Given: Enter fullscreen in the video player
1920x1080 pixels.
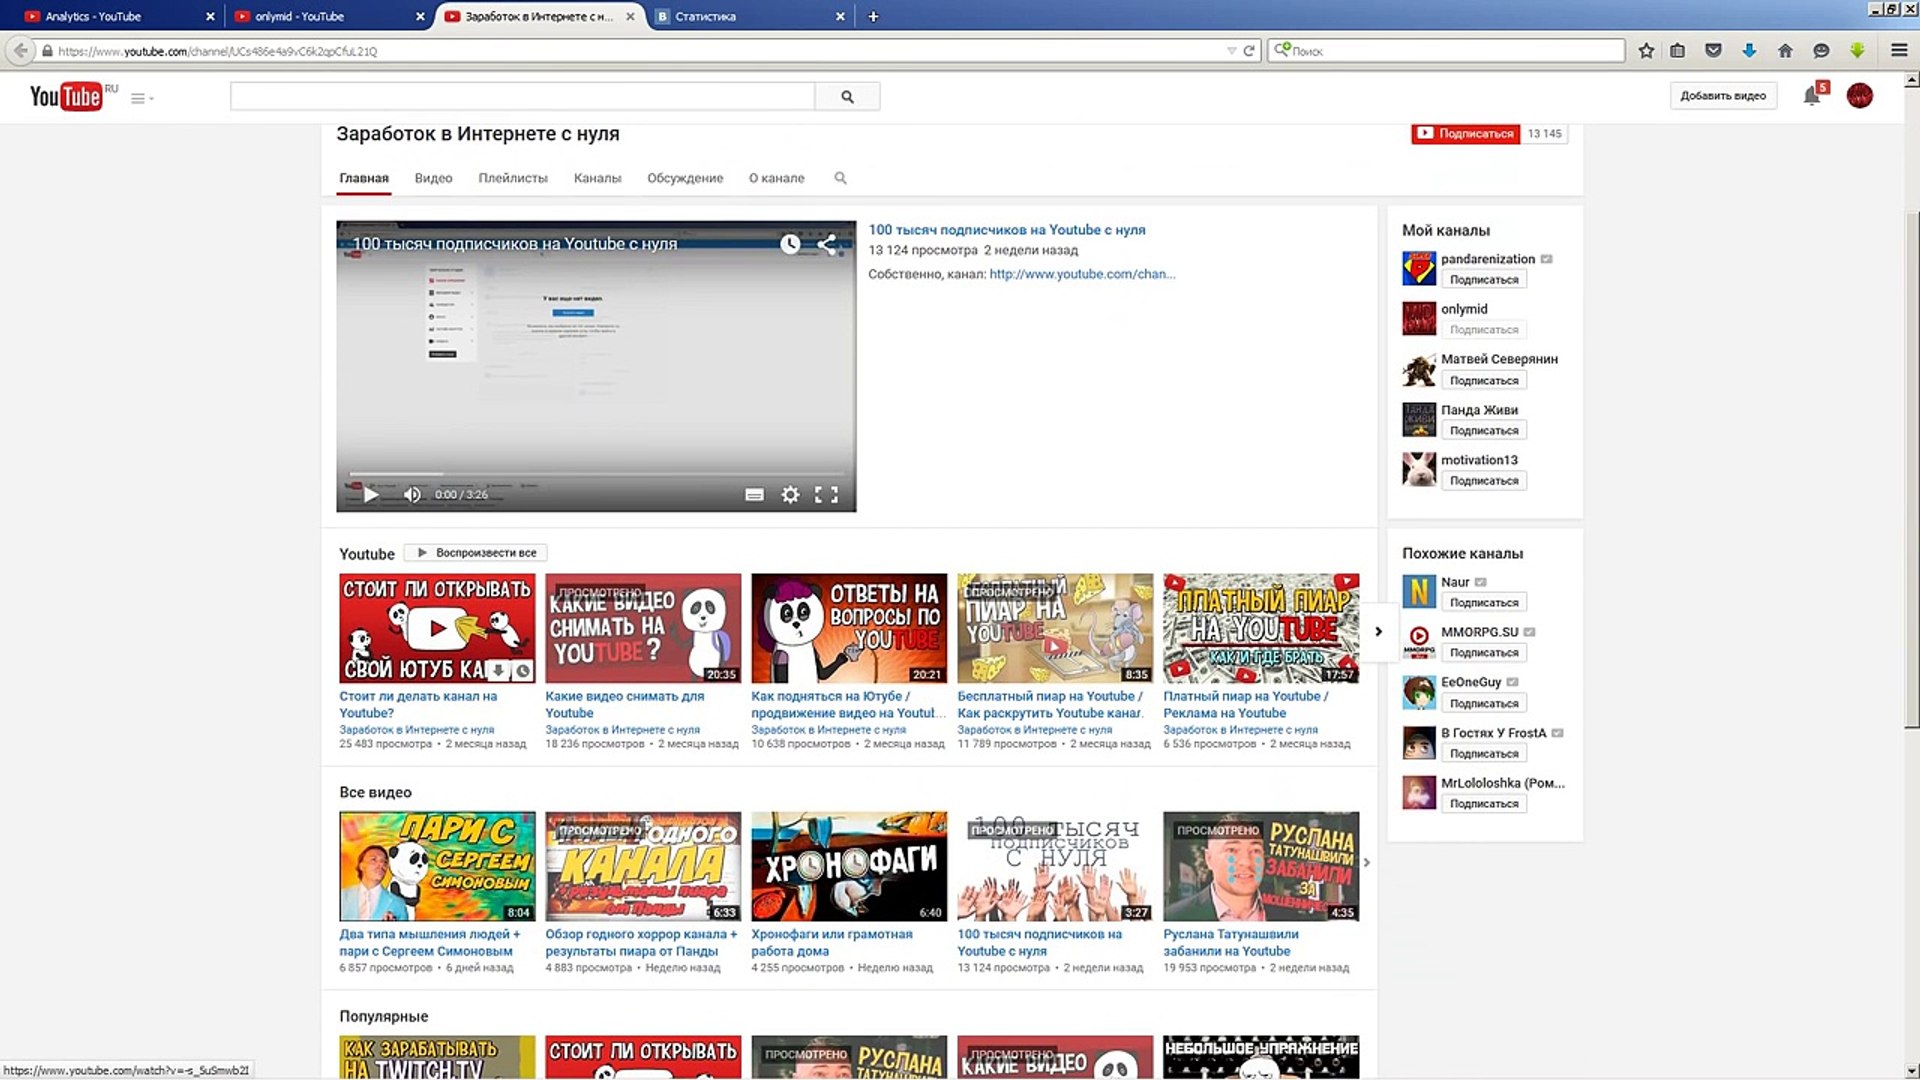Looking at the screenshot, I should 826,495.
